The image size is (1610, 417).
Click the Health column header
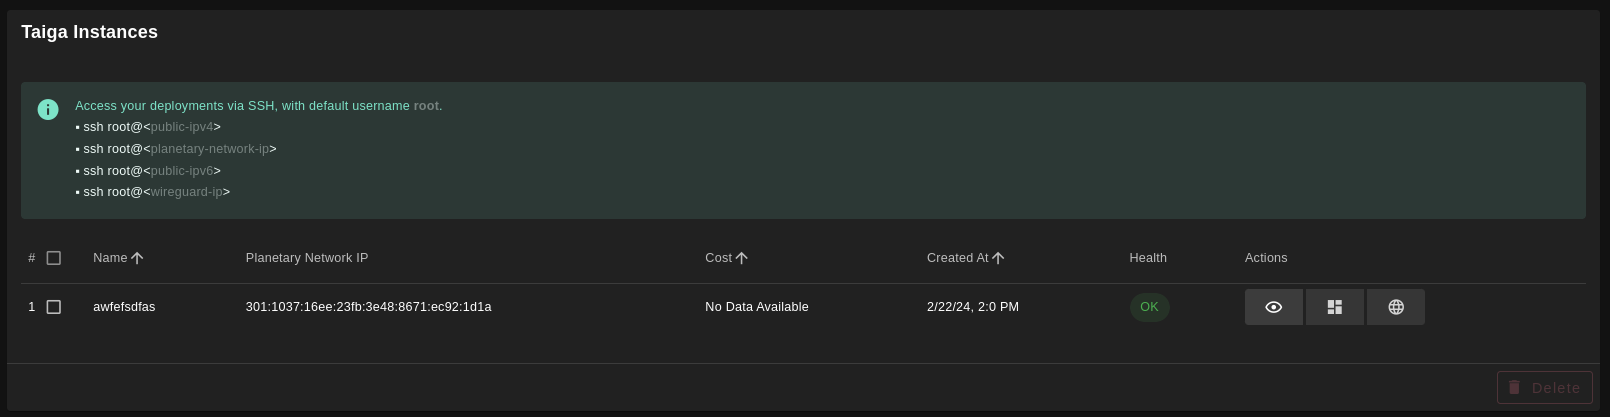click(1148, 258)
